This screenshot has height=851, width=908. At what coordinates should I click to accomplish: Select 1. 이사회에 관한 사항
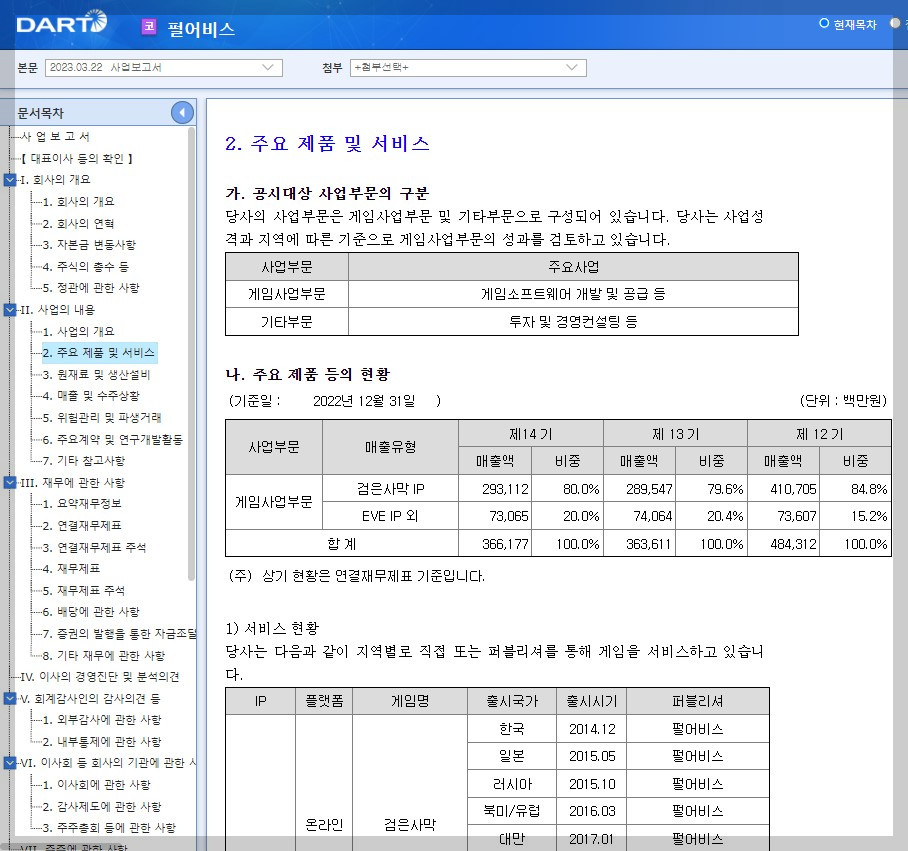point(97,785)
